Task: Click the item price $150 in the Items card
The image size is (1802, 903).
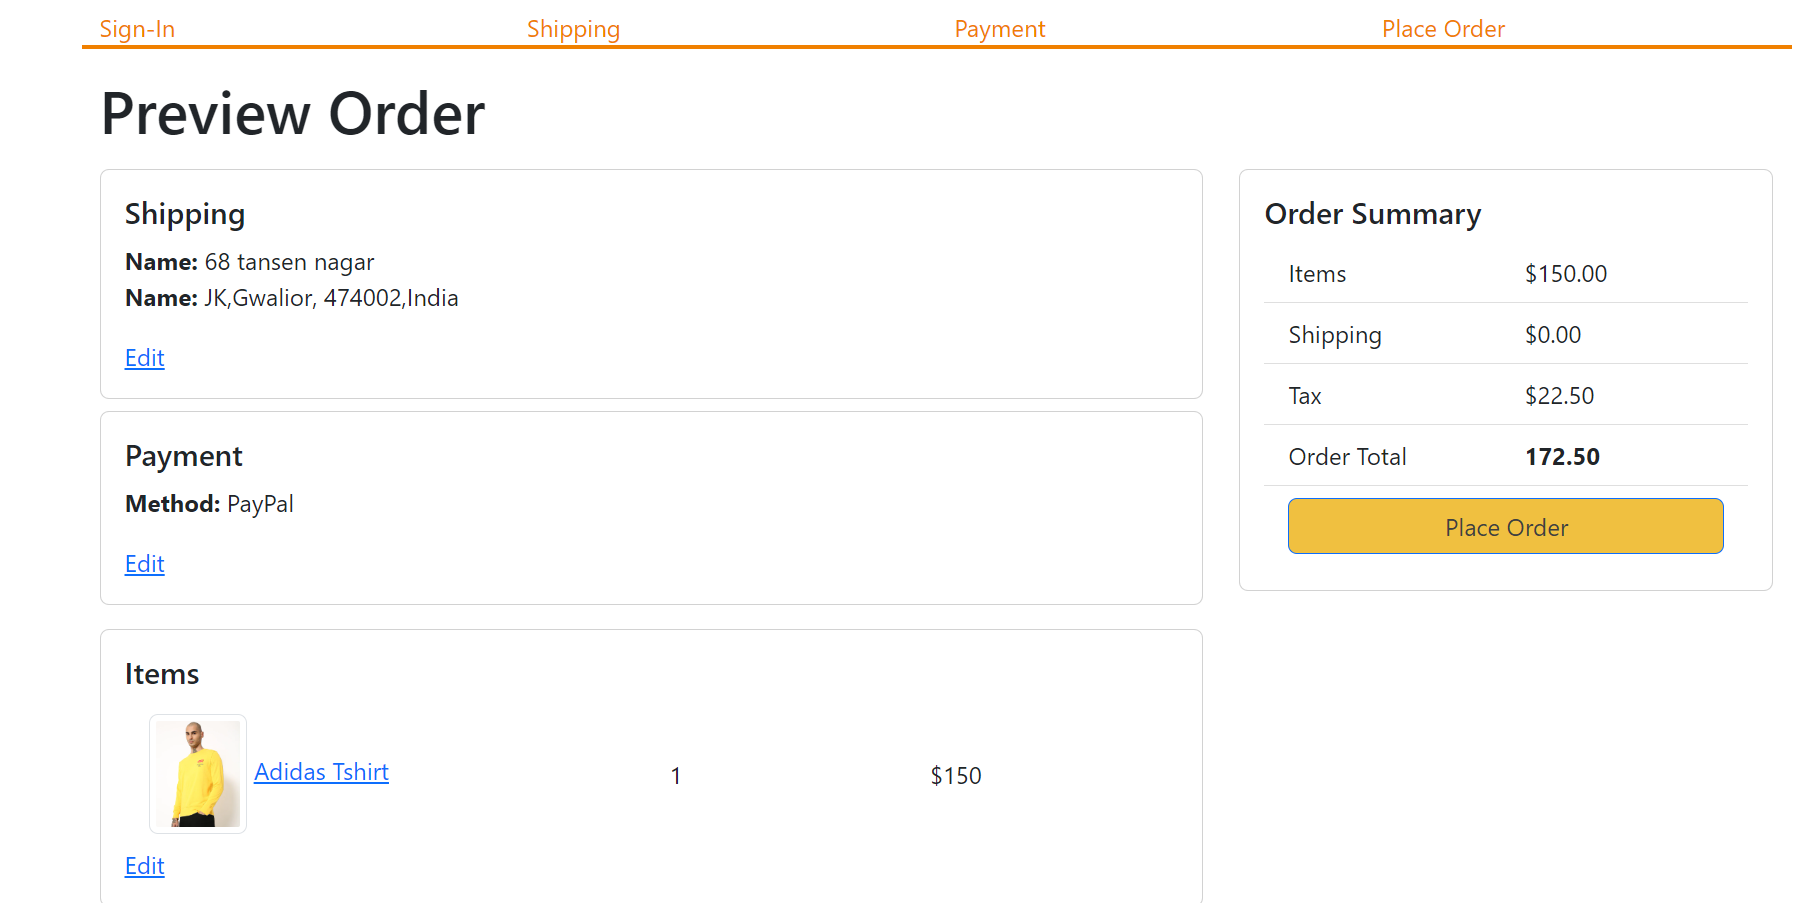Action: click(955, 774)
